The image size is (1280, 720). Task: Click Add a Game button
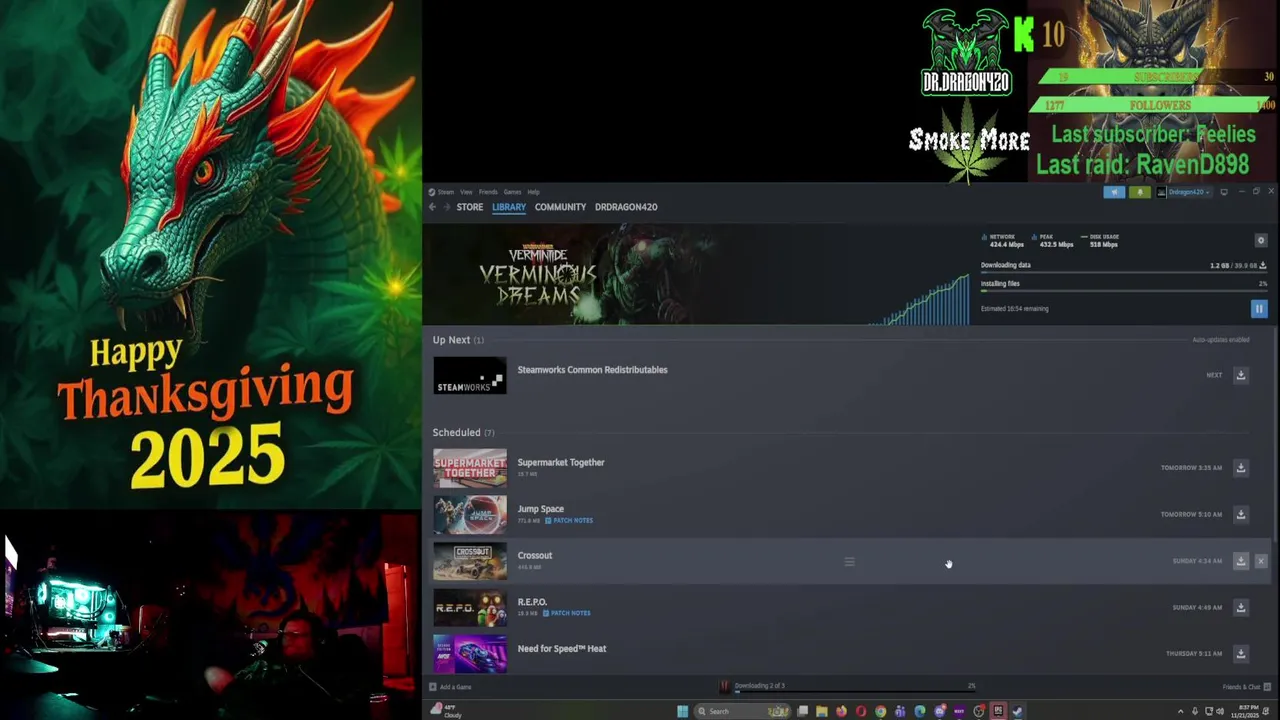[x=450, y=687]
